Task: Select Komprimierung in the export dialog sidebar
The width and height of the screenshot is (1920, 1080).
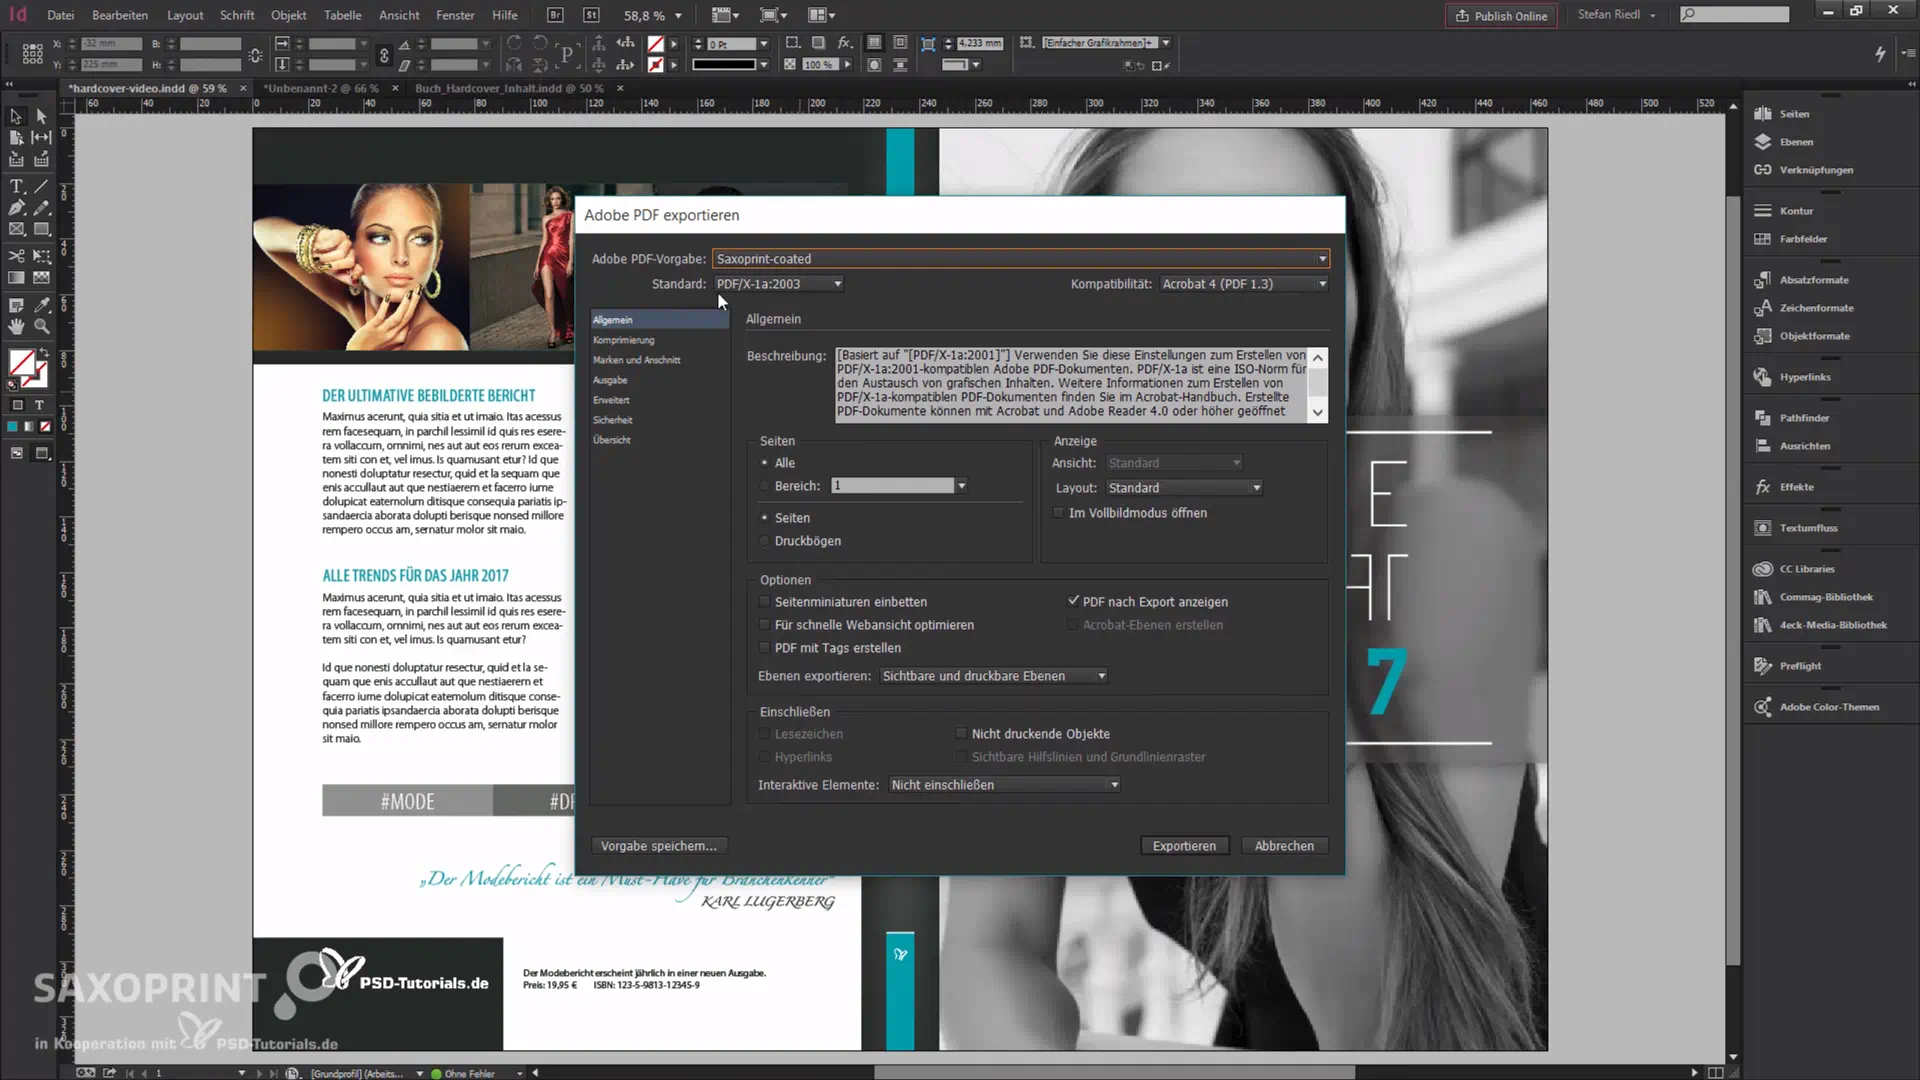Action: (x=623, y=340)
